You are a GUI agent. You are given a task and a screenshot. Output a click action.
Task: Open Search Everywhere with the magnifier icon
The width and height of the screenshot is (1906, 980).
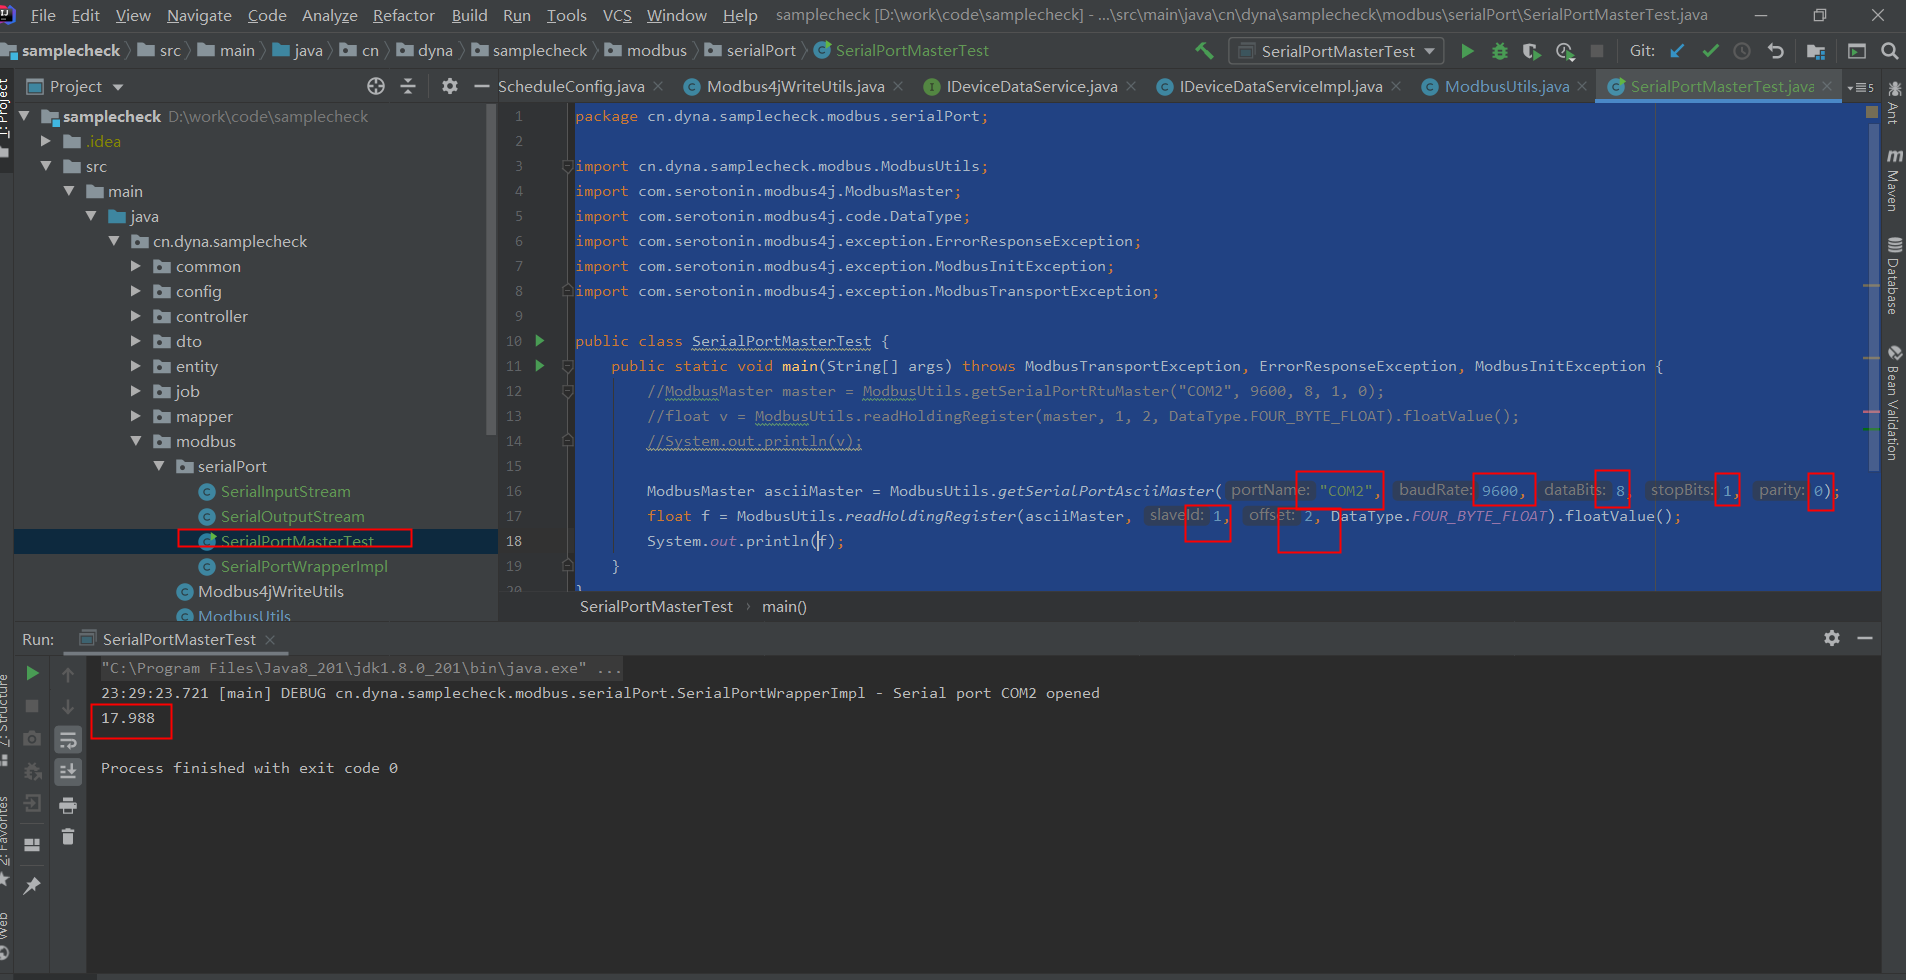[x=1889, y=51]
